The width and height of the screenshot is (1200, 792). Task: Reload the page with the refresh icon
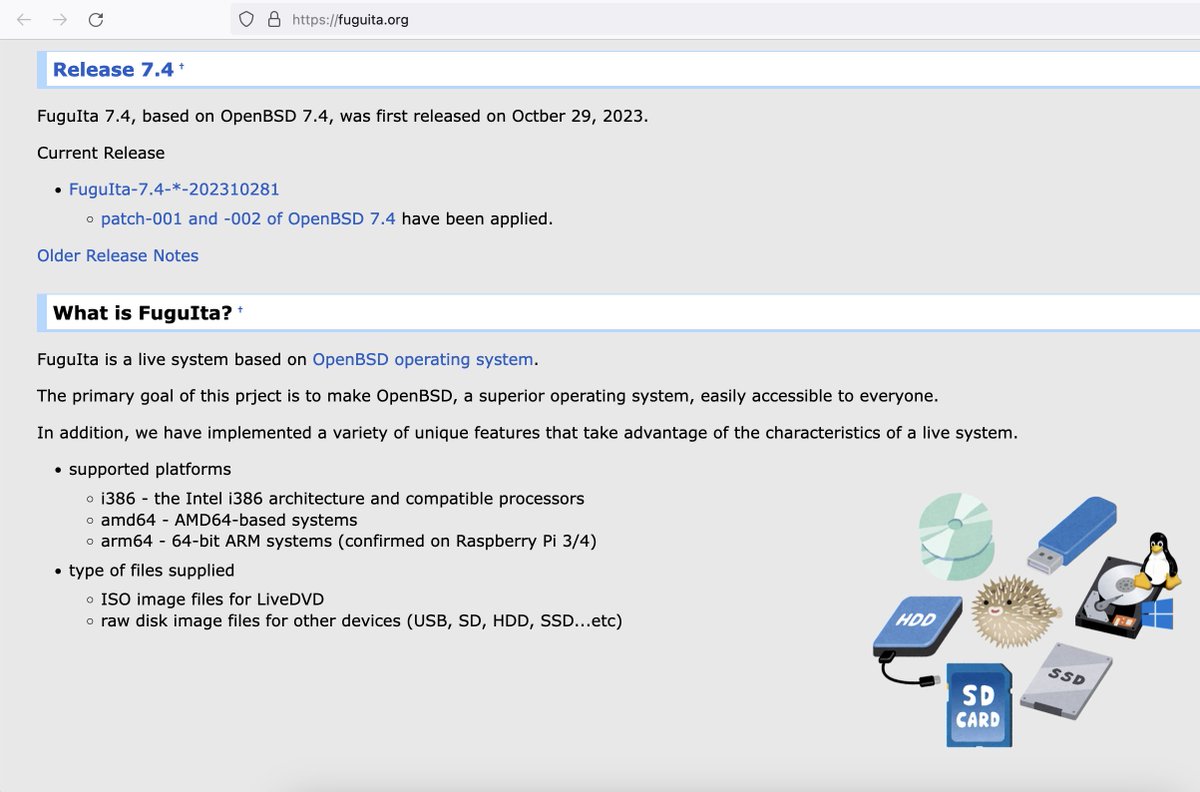coord(96,19)
